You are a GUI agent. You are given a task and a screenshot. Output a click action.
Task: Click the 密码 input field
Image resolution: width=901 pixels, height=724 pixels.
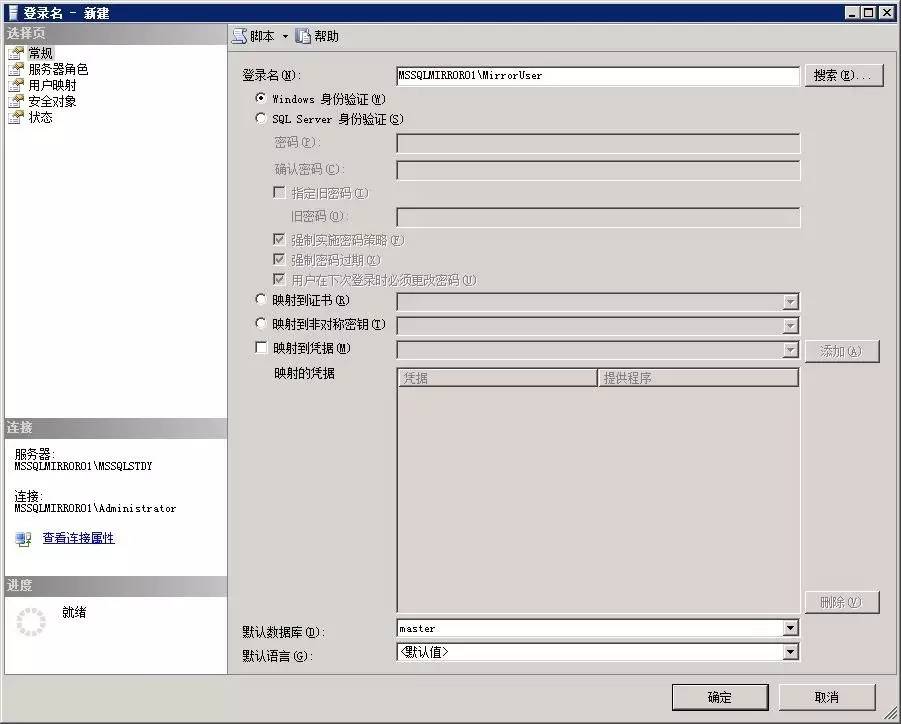click(598, 143)
